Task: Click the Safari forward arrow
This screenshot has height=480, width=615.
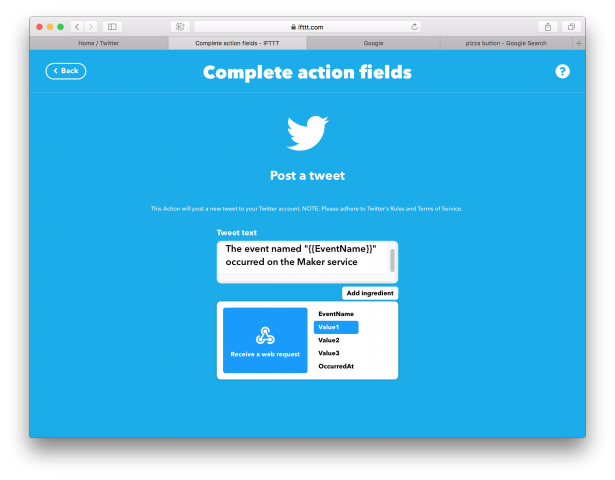Action: (91, 27)
